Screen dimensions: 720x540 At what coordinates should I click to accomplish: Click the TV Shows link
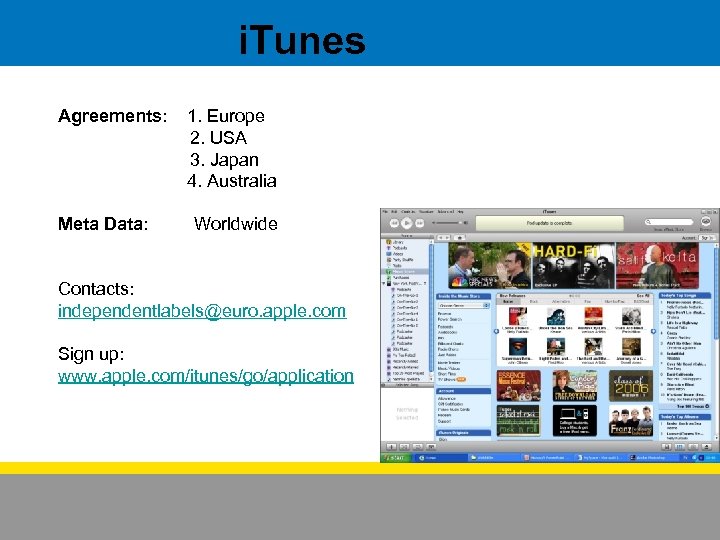pyautogui.click(x=448, y=380)
